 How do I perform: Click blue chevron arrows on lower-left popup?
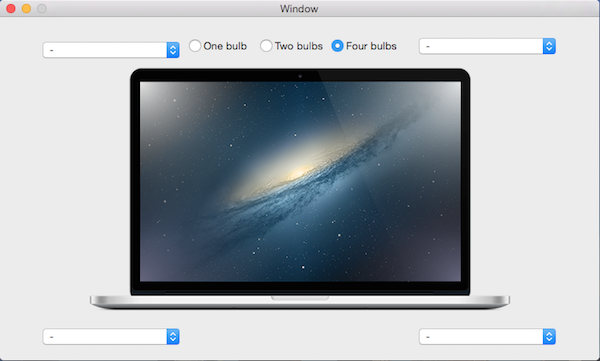point(173,336)
